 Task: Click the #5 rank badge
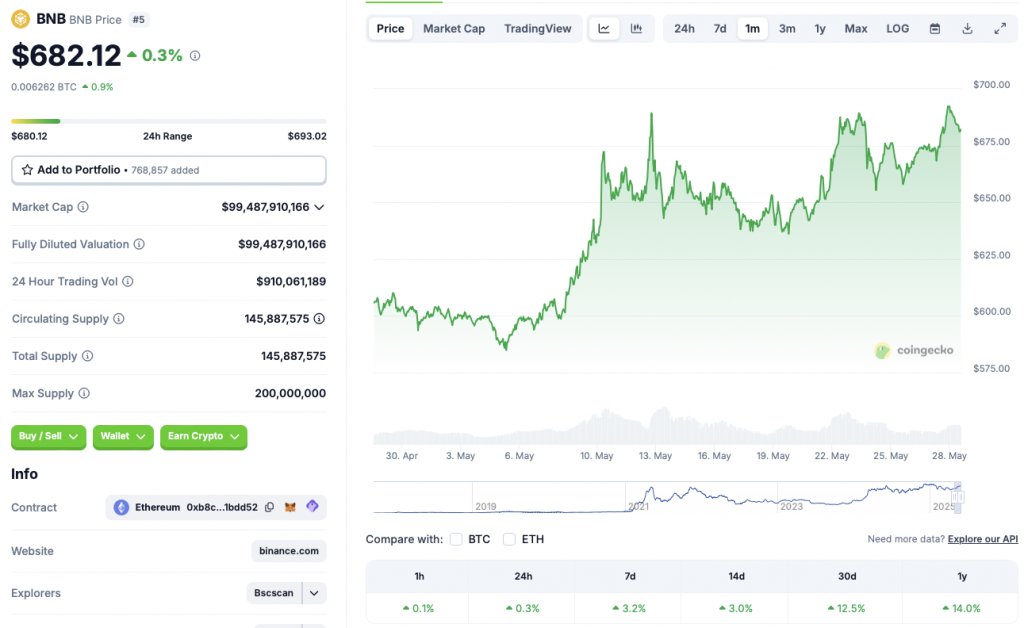coord(138,20)
